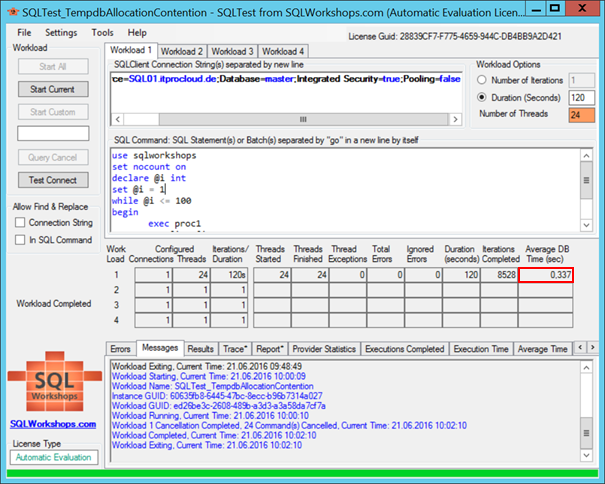This screenshot has width=605, height=484.
Task: Open the Trace* tab
Action: coord(235,349)
